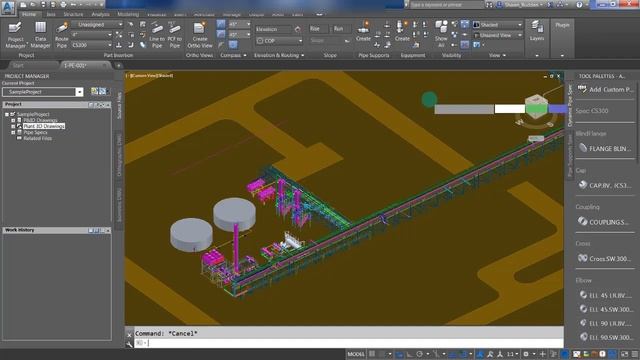The height and width of the screenshot is (360, 640).
Task: Switch to the Analysis ribbon tab
Action: (100, 14)
